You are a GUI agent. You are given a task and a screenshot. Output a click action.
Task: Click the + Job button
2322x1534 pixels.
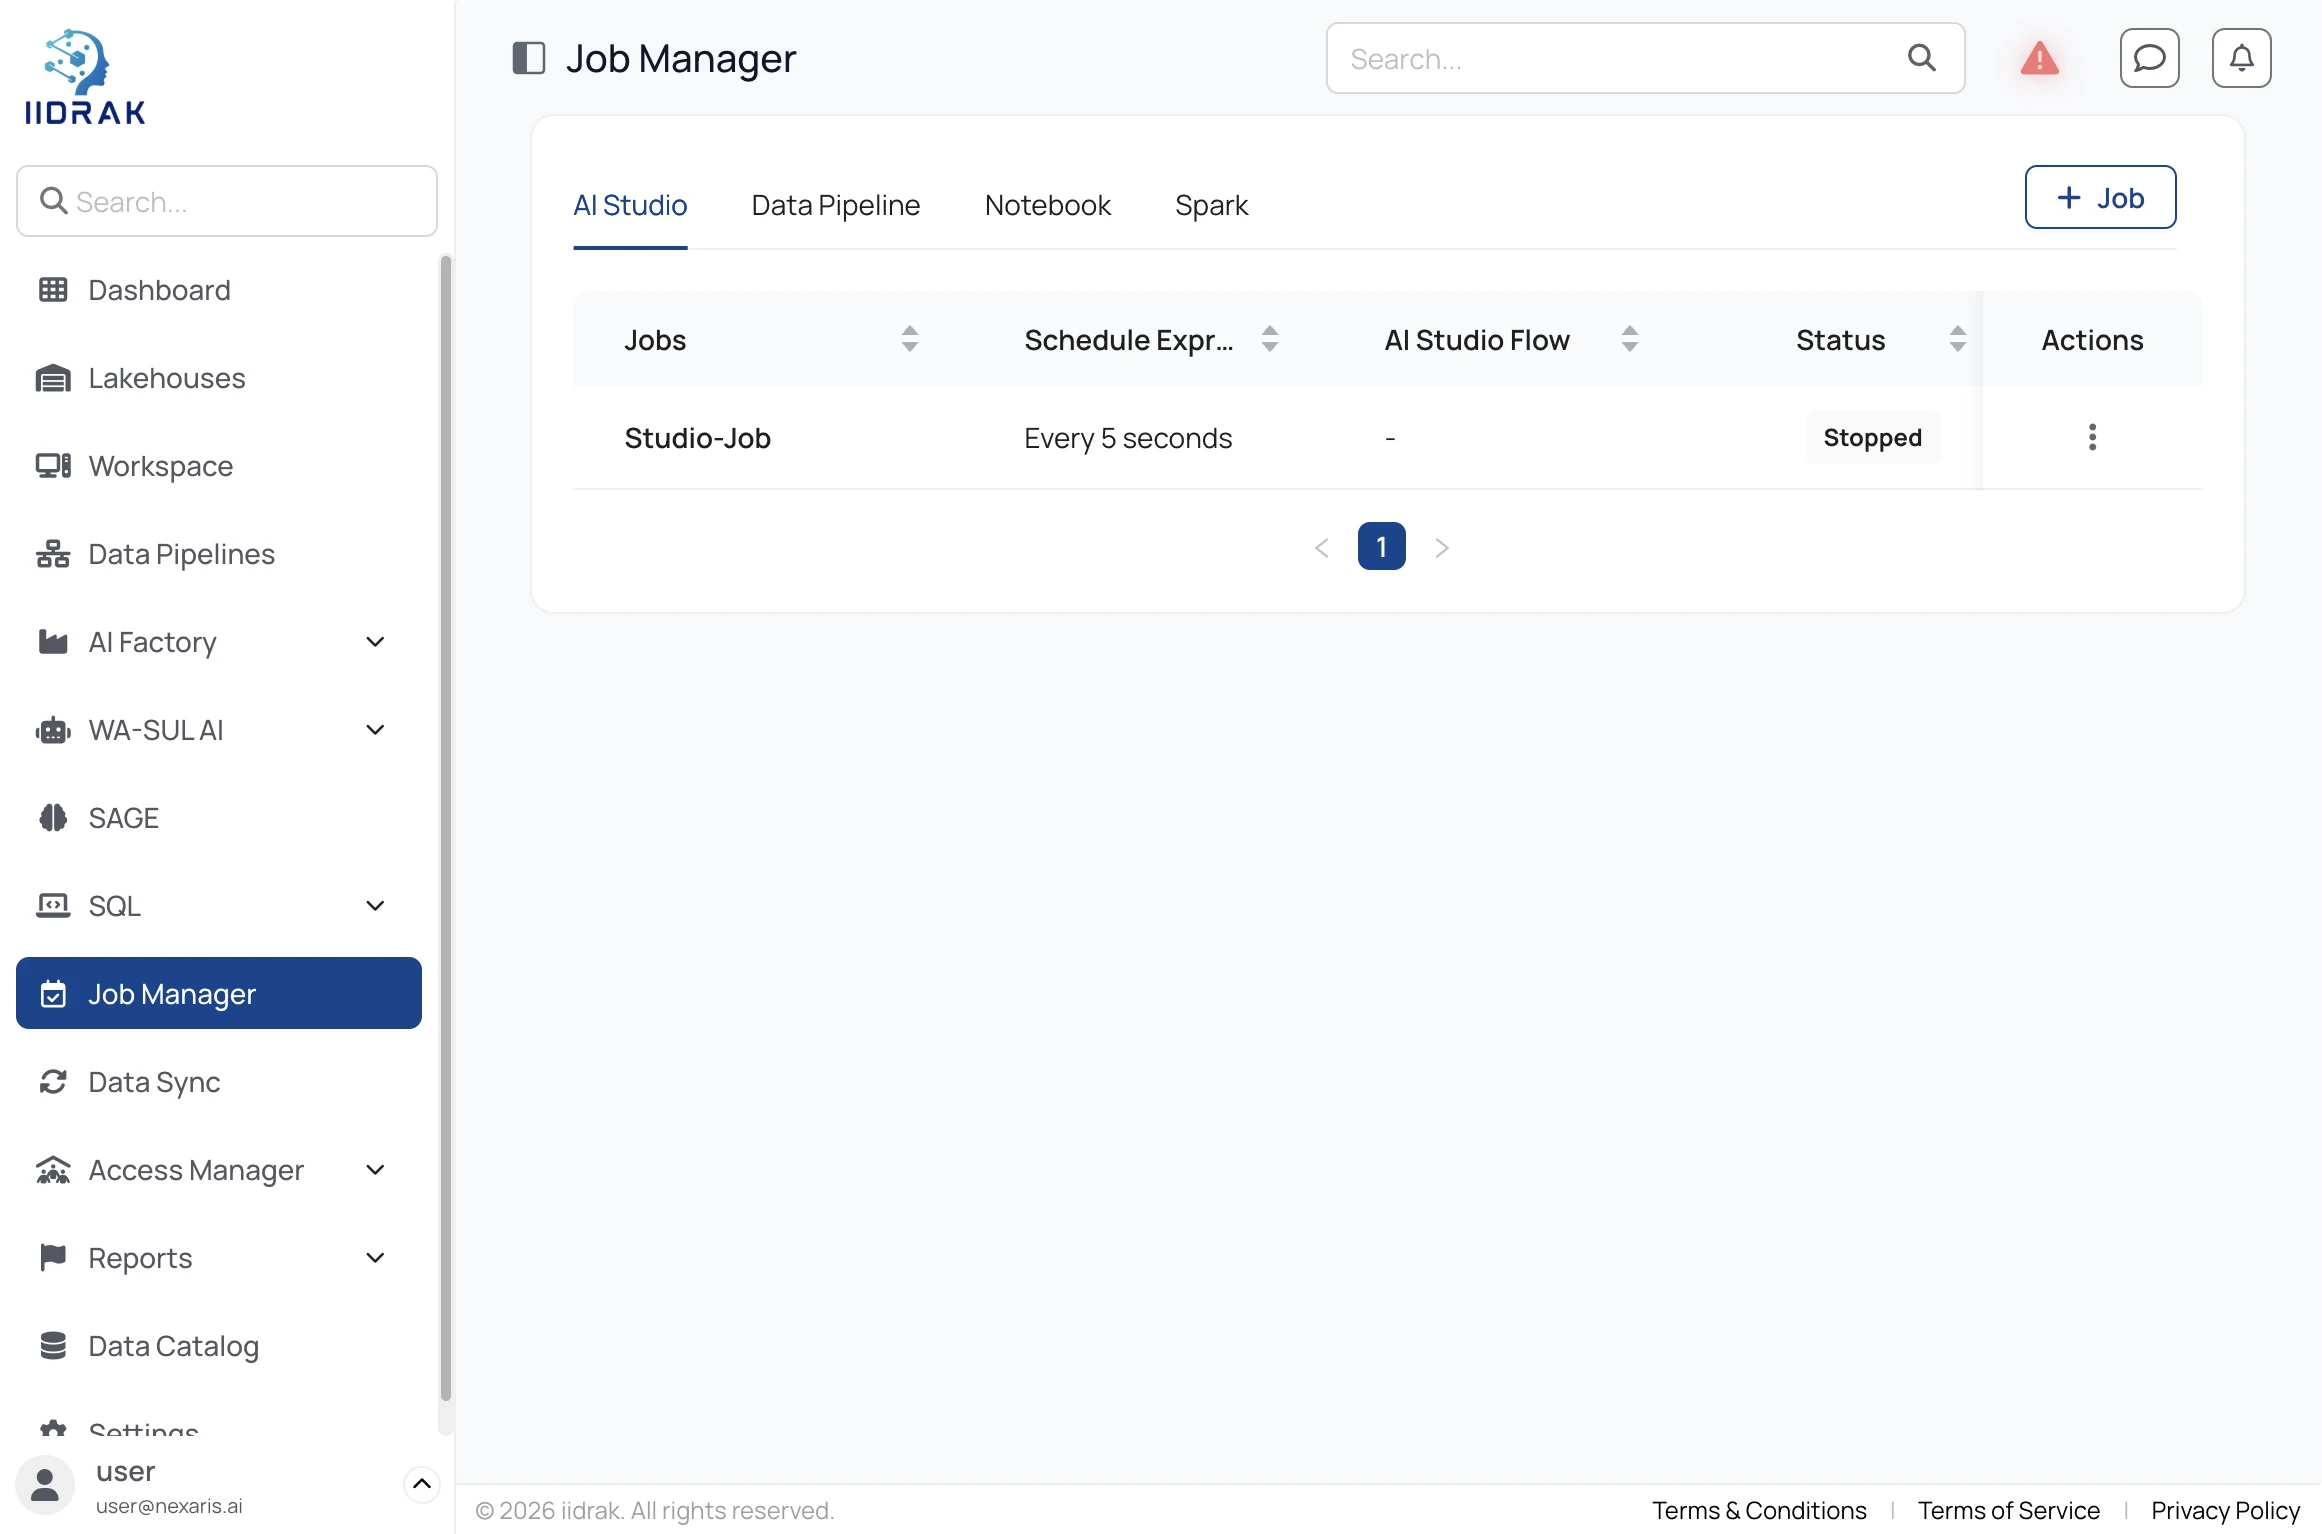click(2100, 197)
